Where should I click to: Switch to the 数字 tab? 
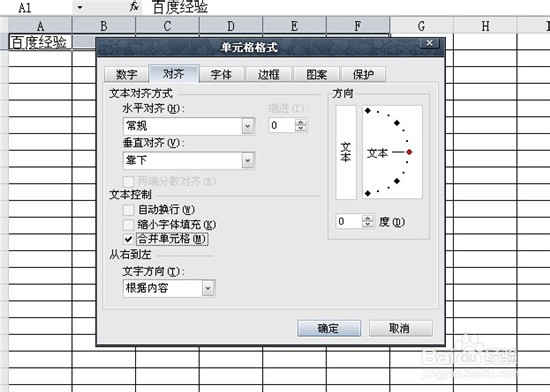pyautogui.click(x=126, y=74)
